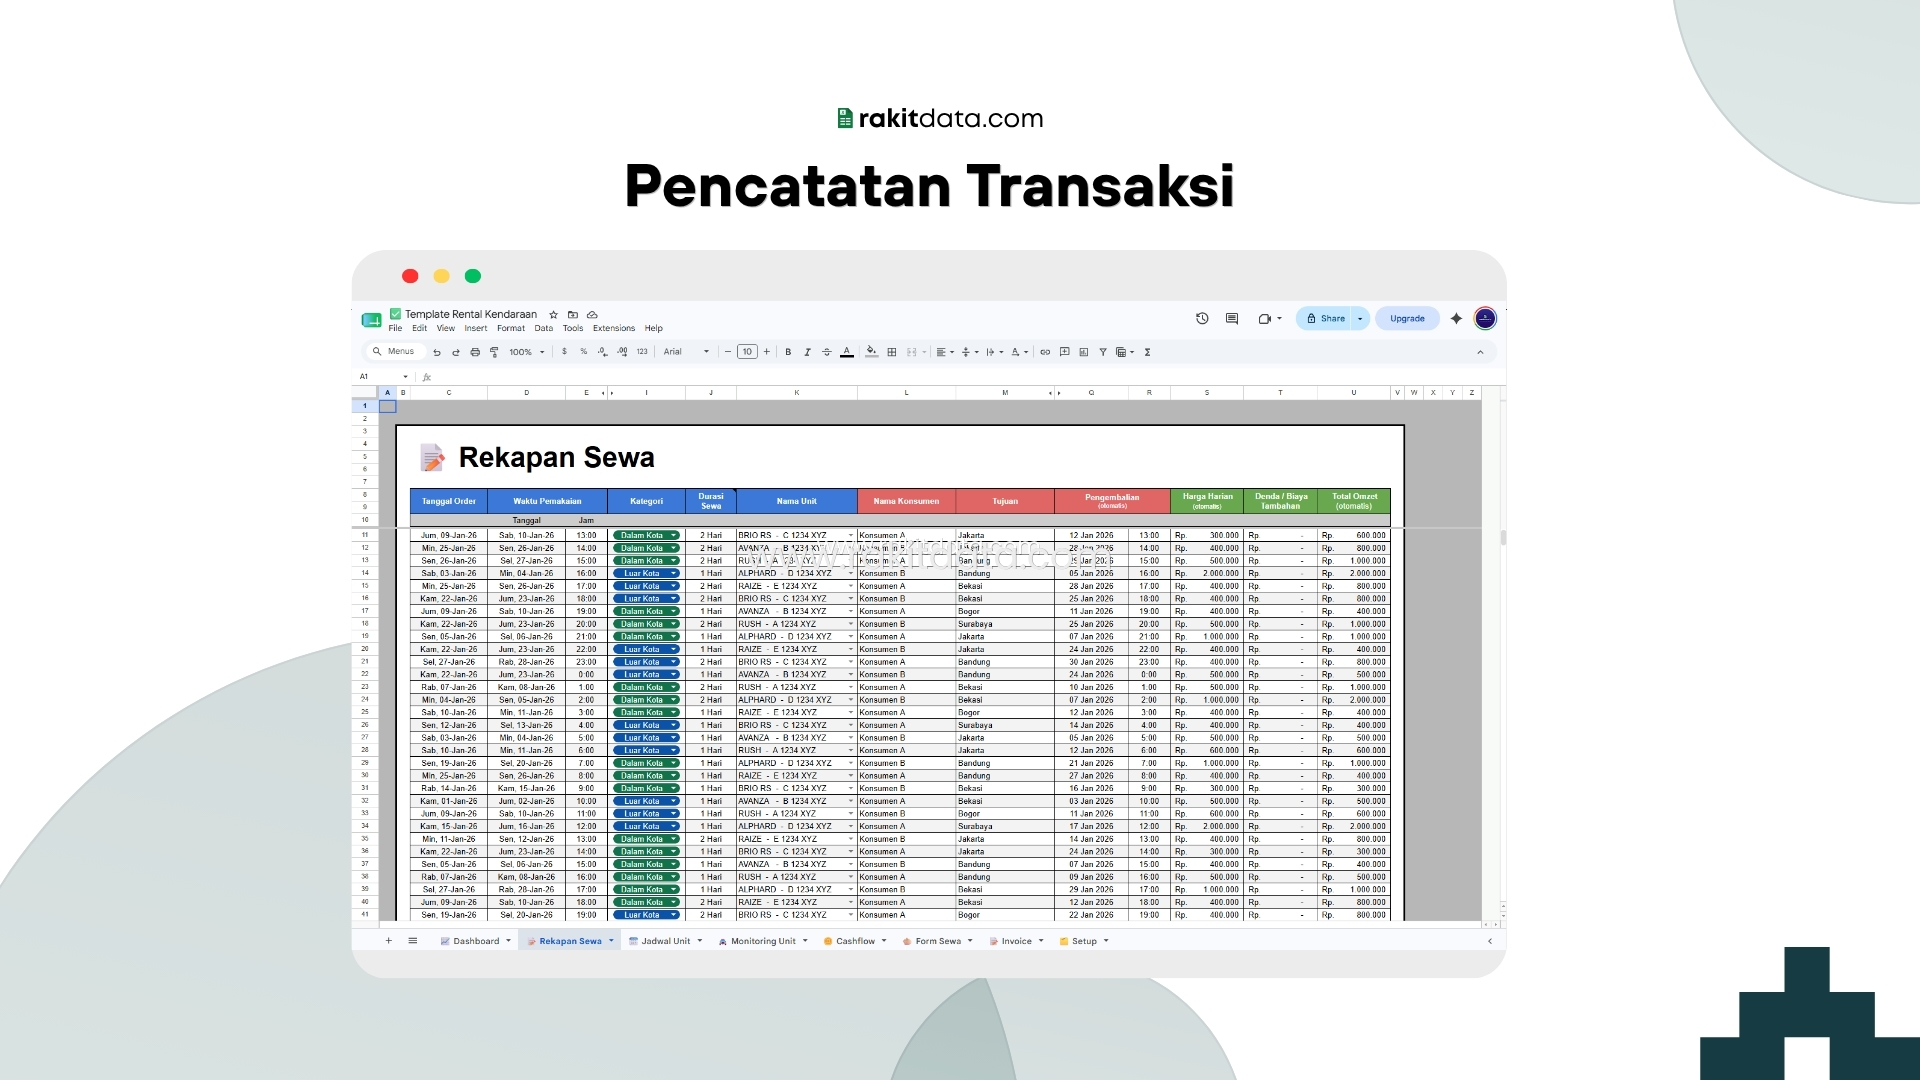Insert a chart from toolbar
Image resolution: width=1920 pixels, height=1080 pixels.
[x=1084, y=352]
